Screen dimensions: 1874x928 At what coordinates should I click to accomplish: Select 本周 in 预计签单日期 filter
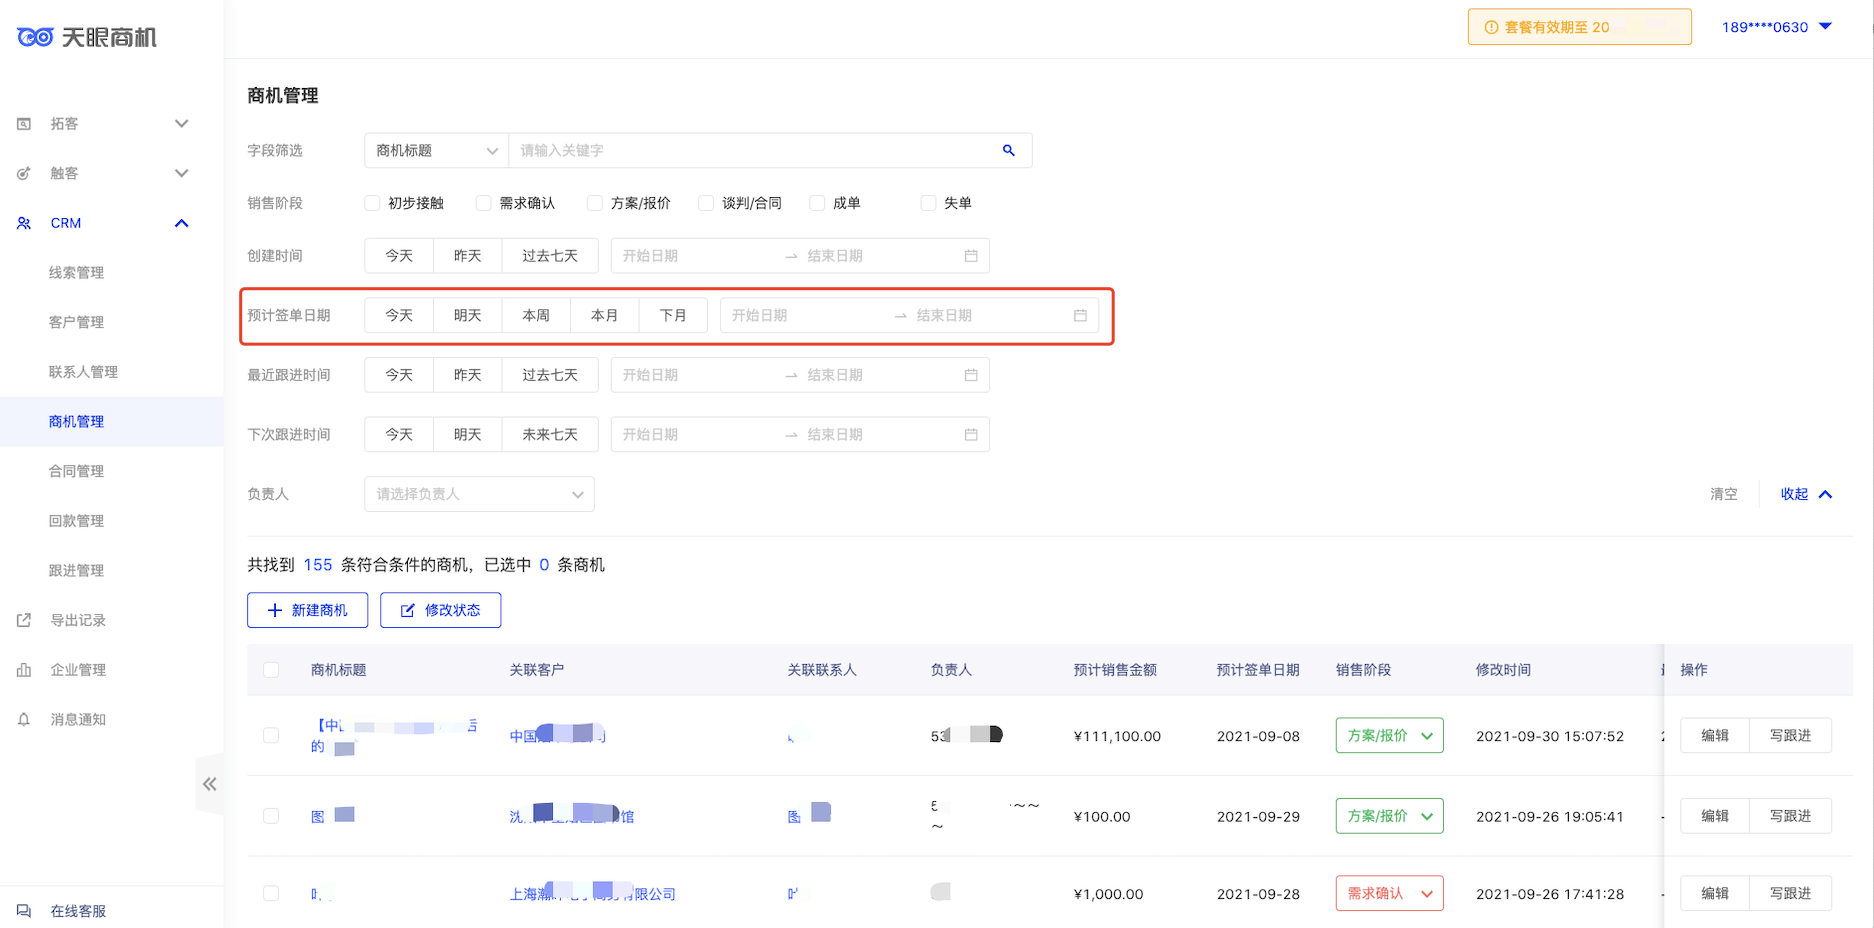coord(536,315)
